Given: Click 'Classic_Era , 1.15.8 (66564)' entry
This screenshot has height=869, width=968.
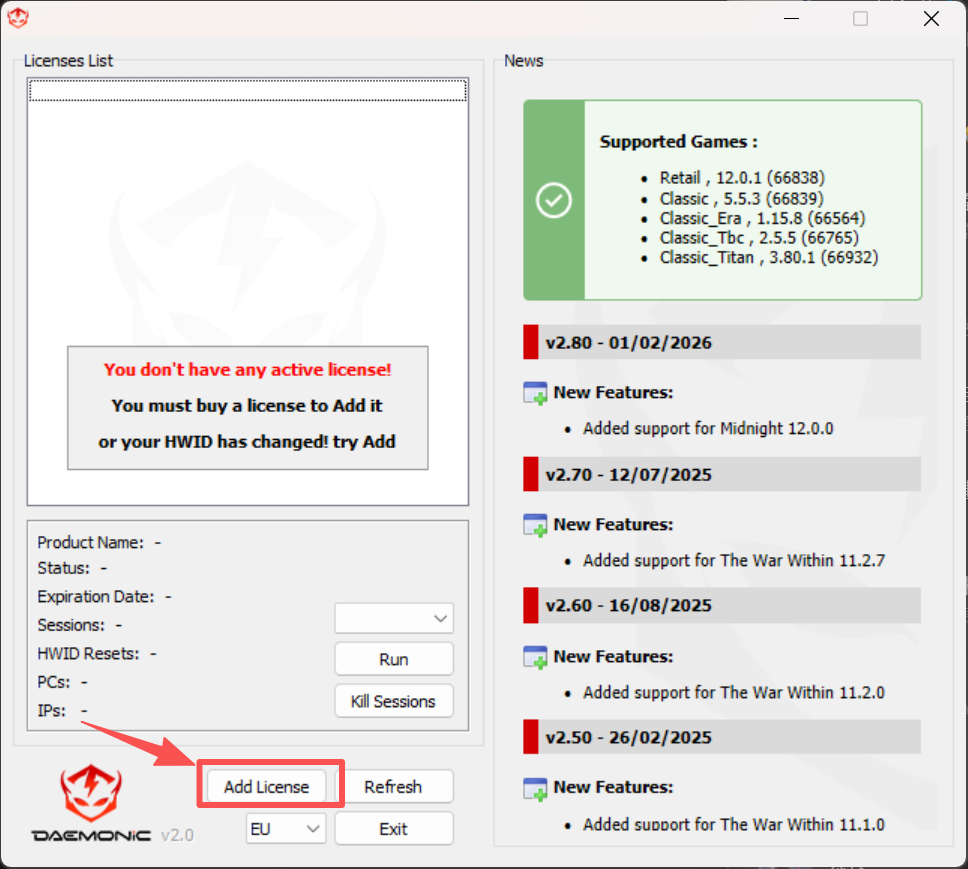Looking at the screenshot, I should coord(762,218).
